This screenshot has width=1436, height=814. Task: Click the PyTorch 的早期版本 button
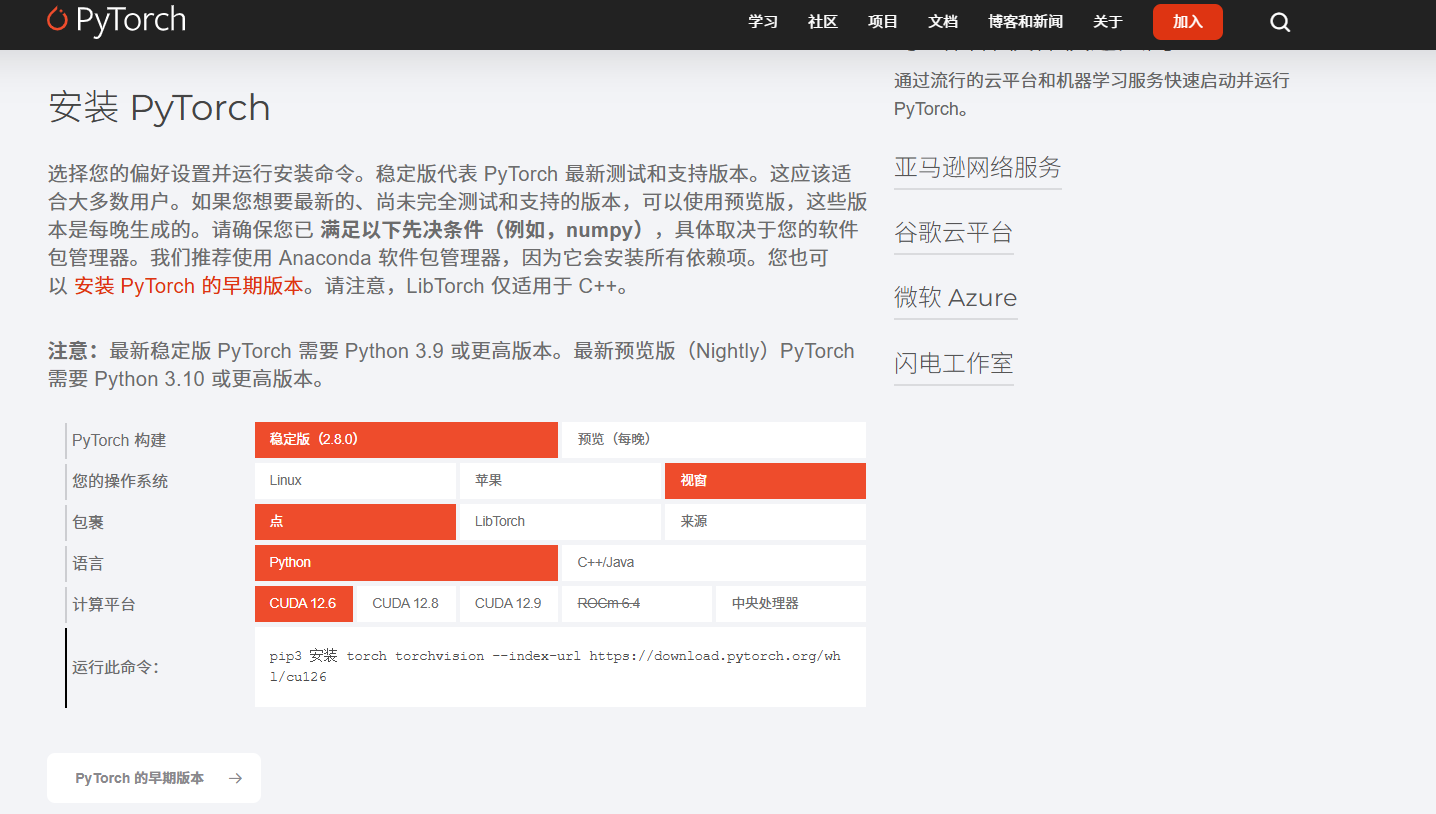[154, 778]
